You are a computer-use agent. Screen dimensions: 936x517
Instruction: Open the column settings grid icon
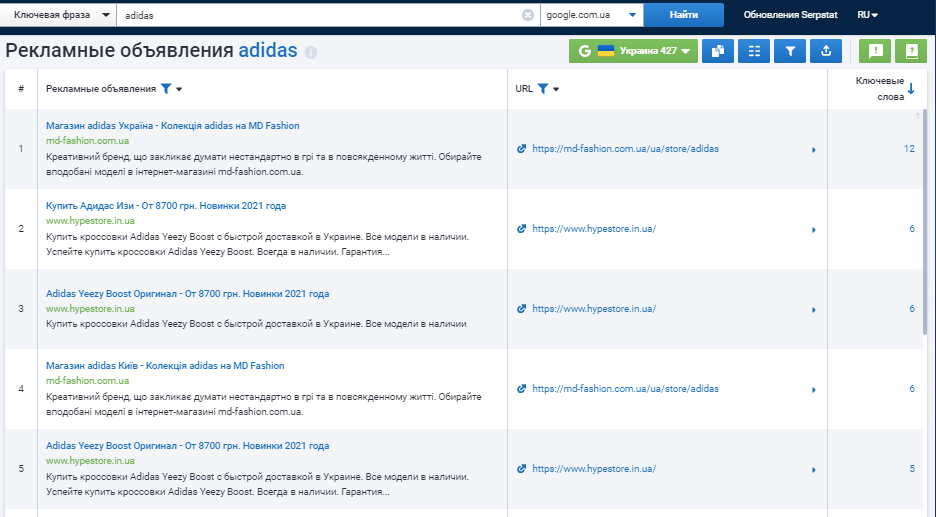(x=753, y=51)
